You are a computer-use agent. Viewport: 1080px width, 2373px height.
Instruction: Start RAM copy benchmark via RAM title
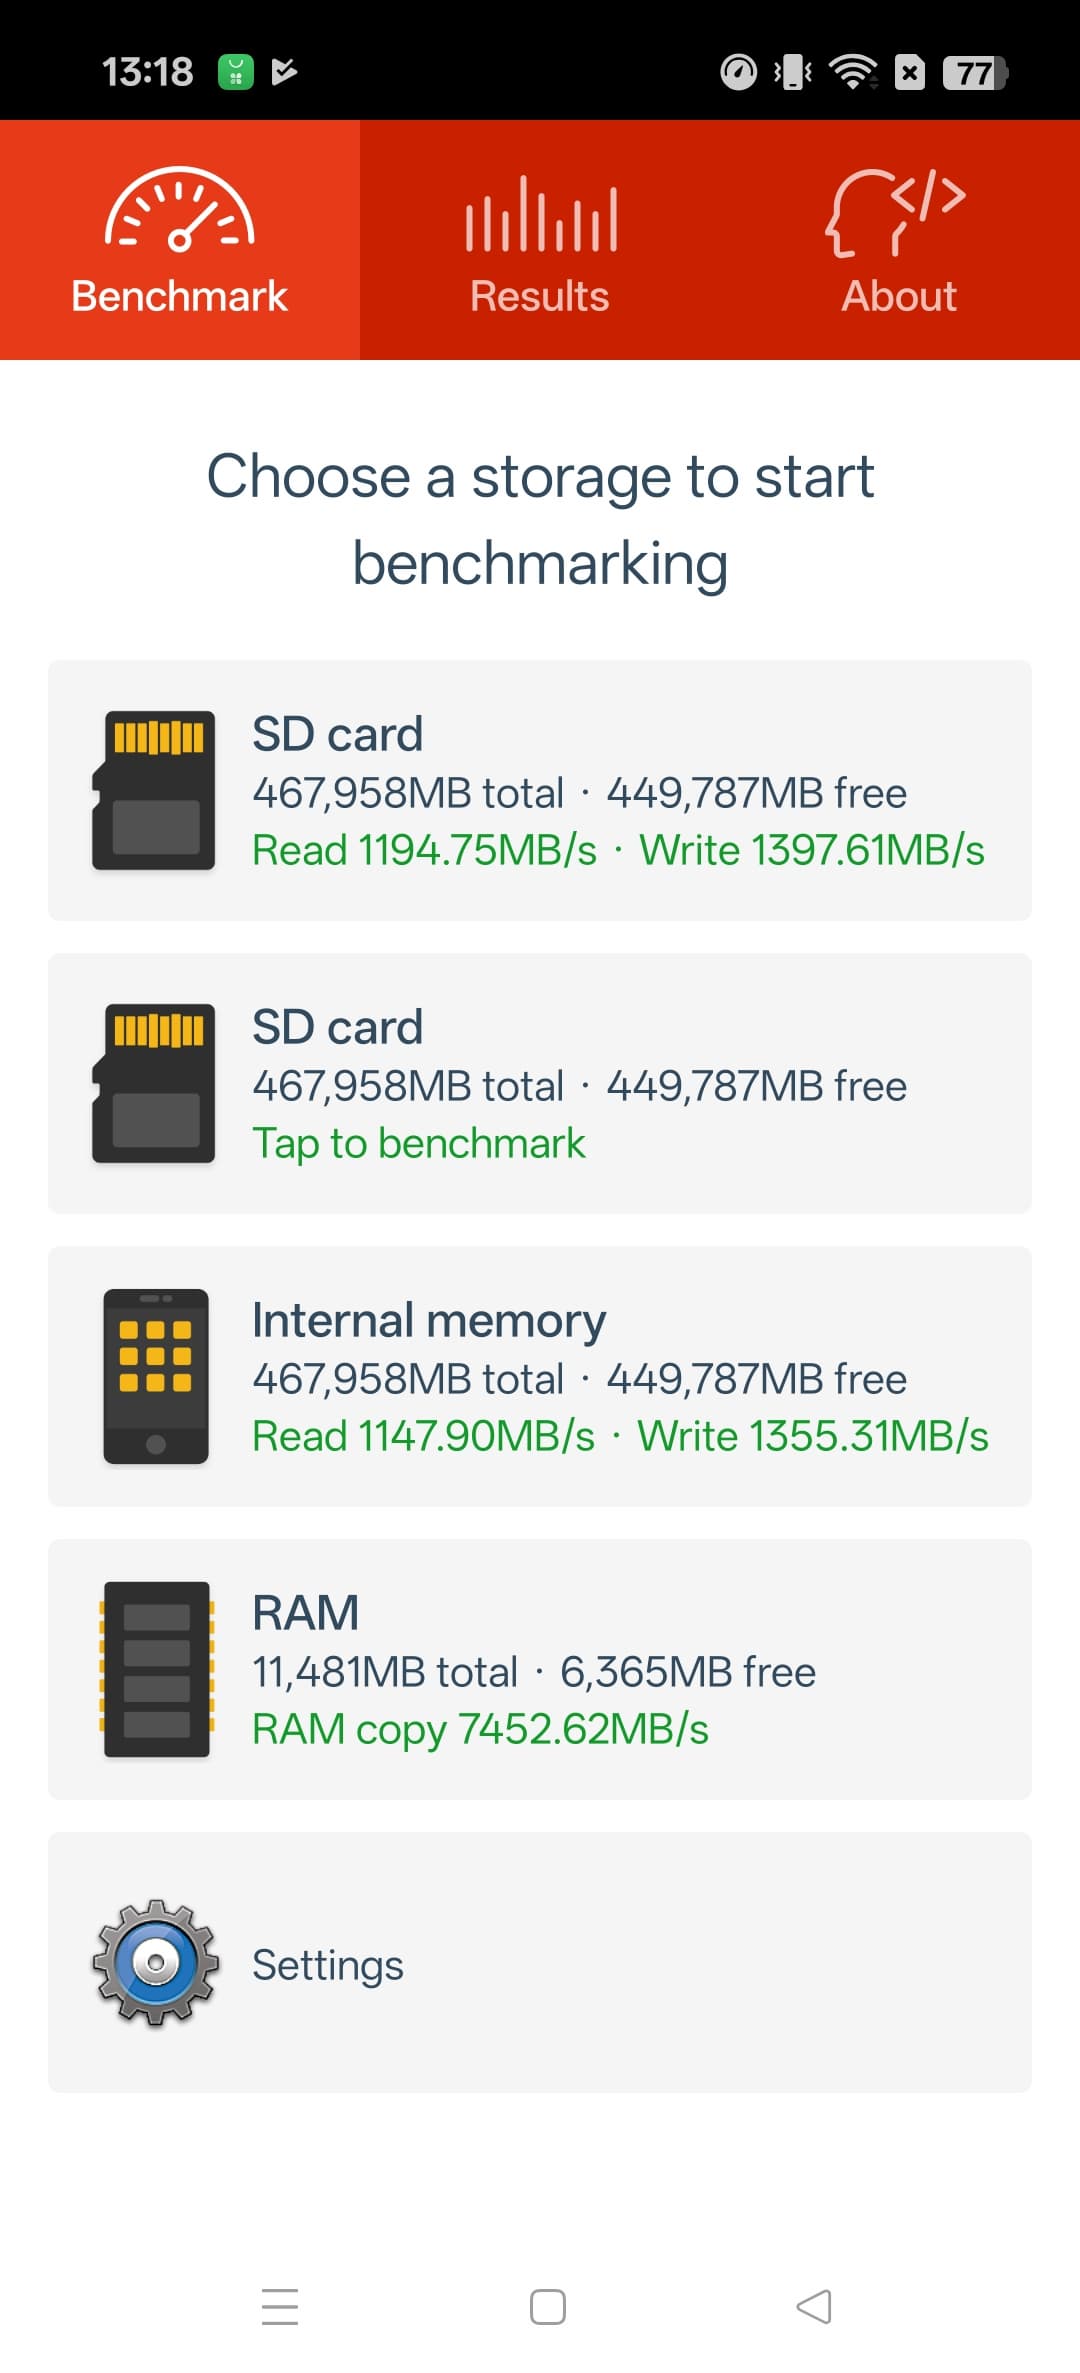pos(305,1613)
